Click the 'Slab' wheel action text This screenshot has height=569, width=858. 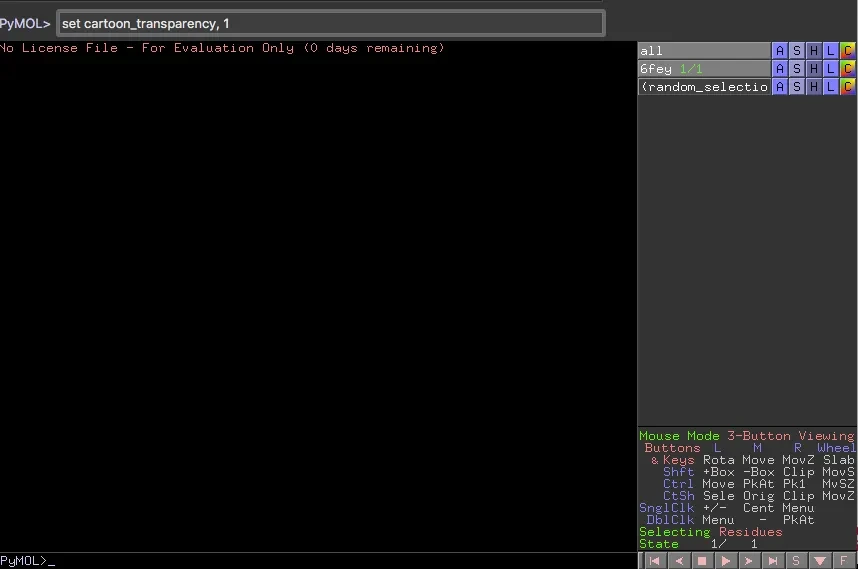[839, 460]
